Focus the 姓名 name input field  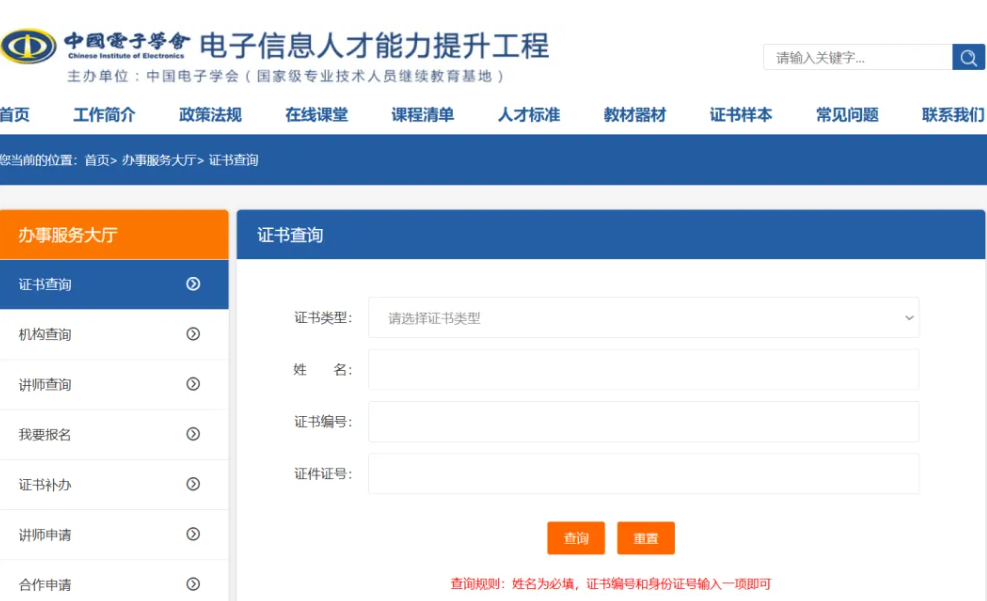click(643, 370)
